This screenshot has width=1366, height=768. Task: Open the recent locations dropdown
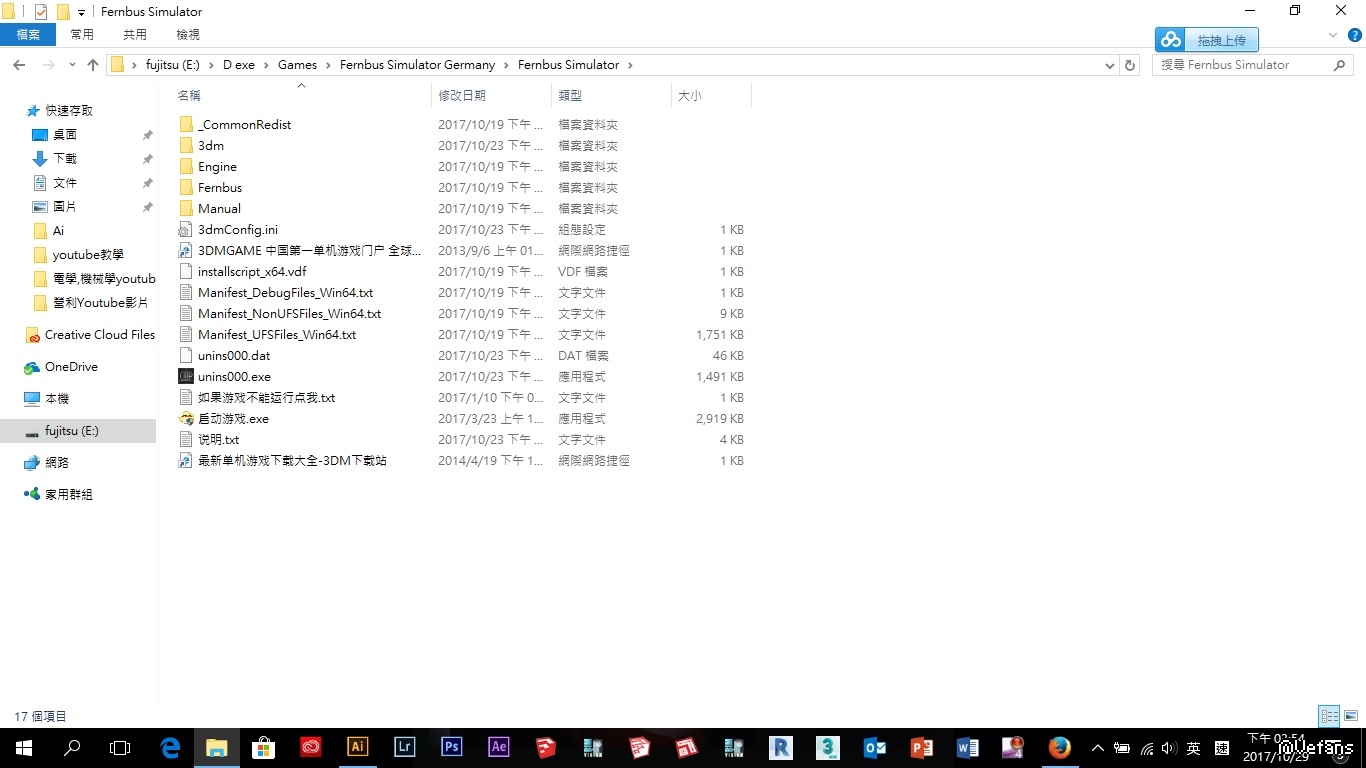[71, 65]
